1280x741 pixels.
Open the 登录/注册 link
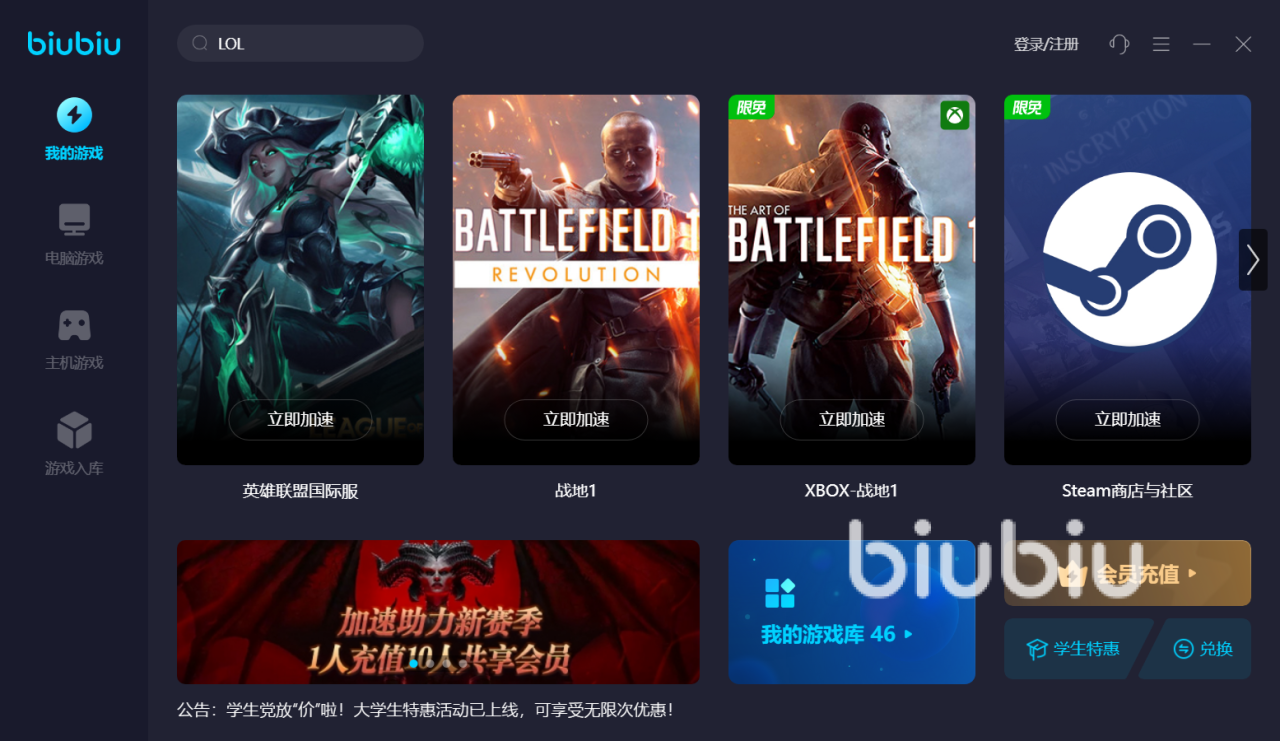pyautogui.click(x=1046, y=44)
